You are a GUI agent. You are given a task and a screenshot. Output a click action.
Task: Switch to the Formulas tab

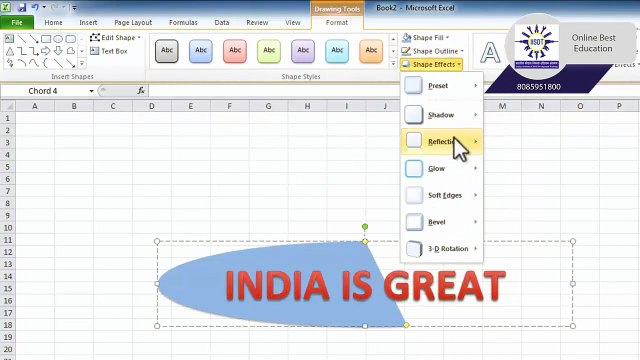pos(183,22)
